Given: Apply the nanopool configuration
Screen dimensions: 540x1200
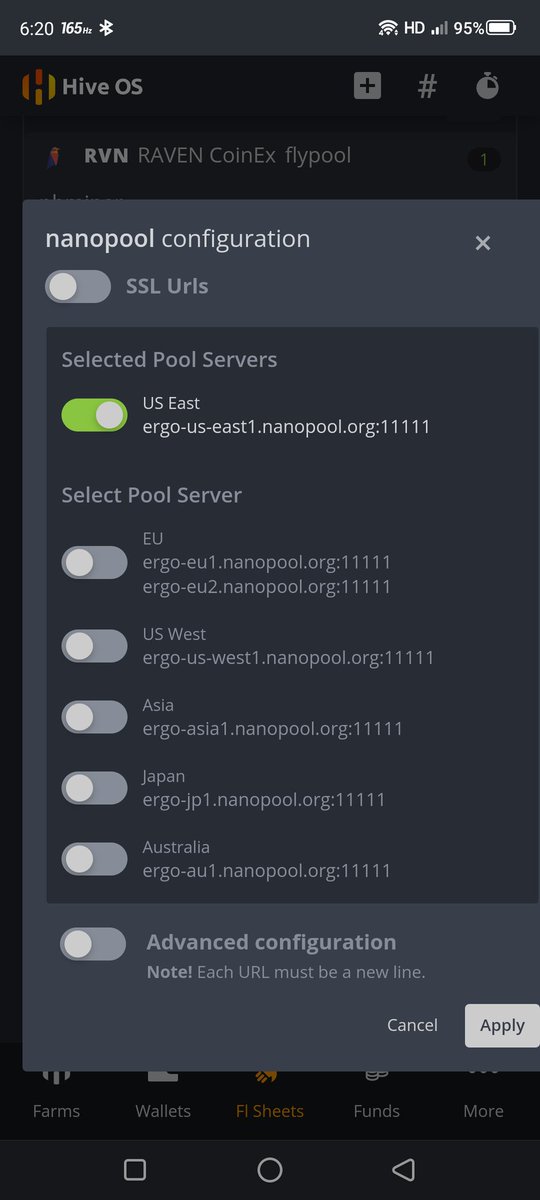Looking at the screenshot, I should [x=502, y=1025].
